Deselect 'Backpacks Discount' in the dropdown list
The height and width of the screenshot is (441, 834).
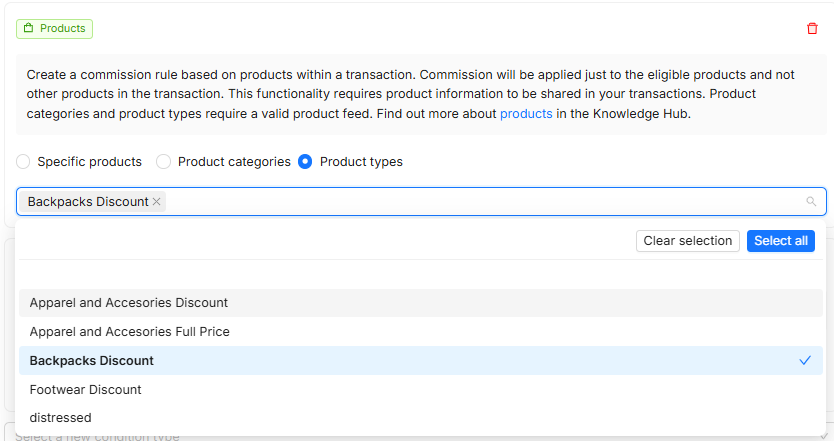click(92, 361)
